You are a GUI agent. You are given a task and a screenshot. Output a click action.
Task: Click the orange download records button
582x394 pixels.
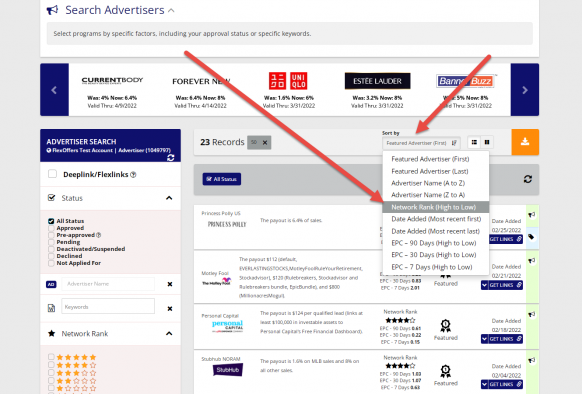(525, 142)
